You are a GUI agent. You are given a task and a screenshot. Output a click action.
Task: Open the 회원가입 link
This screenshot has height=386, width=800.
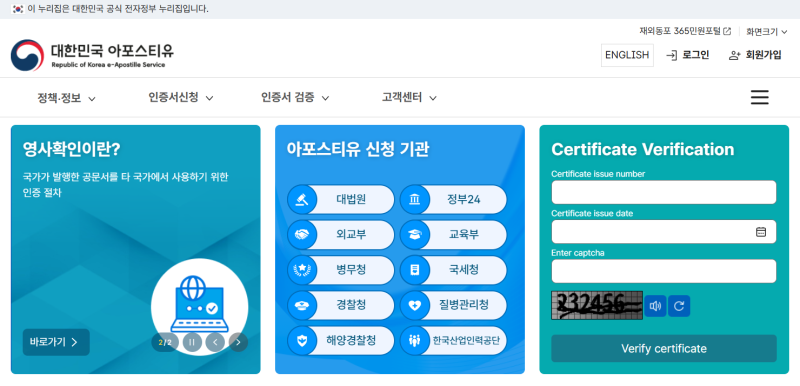[x=755, y=55]
